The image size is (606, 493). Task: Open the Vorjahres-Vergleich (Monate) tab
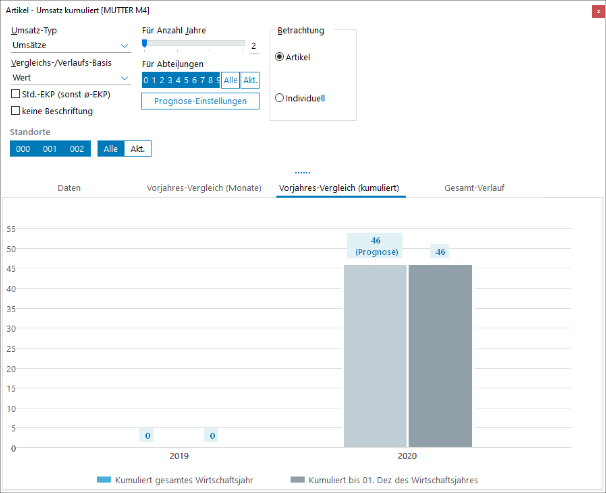pos(203,188)
